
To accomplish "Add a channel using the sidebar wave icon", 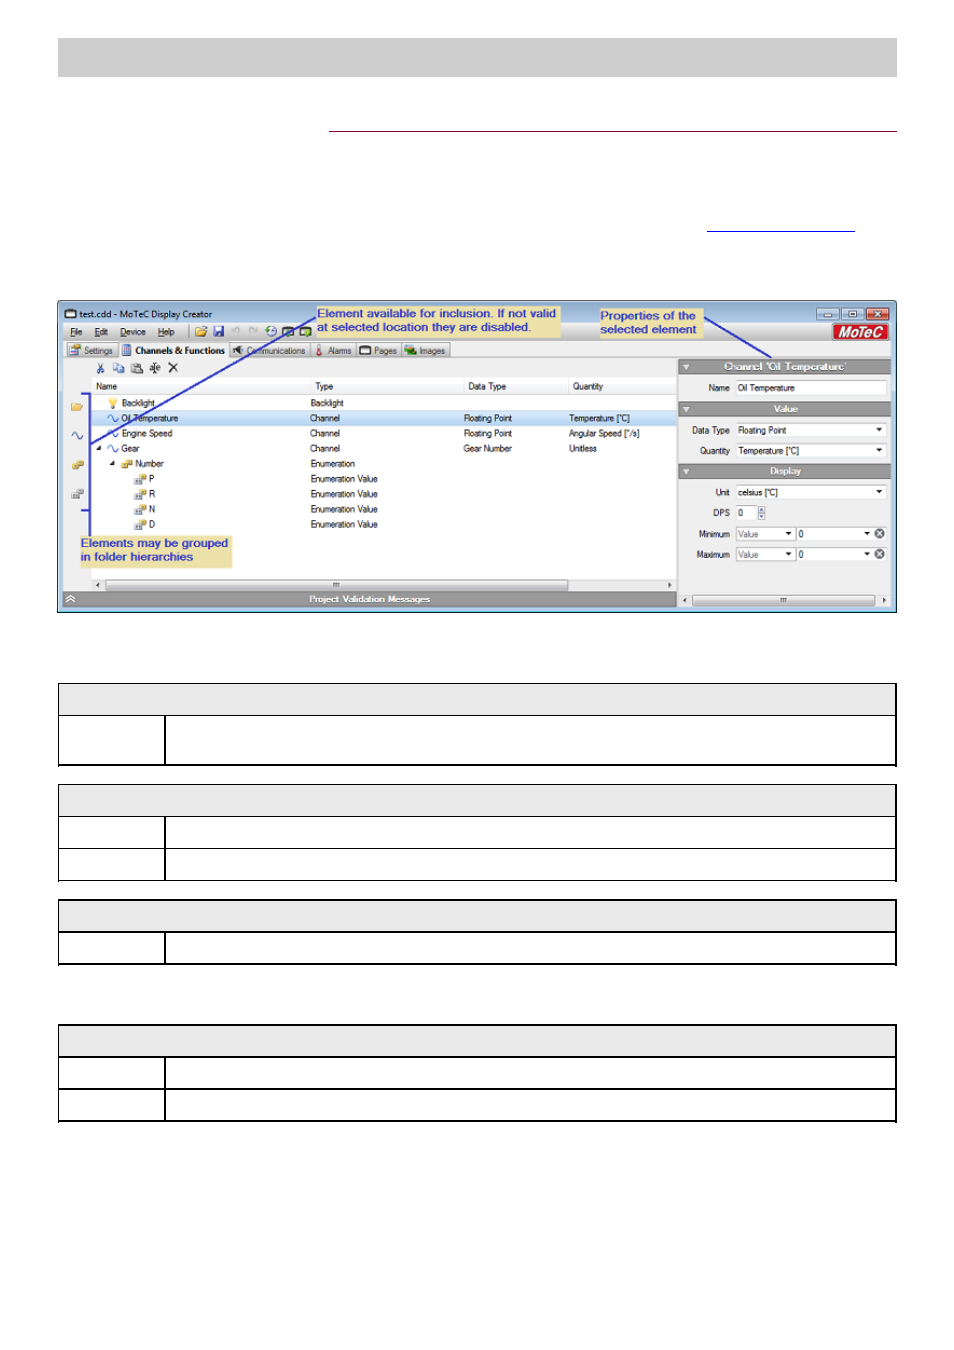I will click(77, 436).
